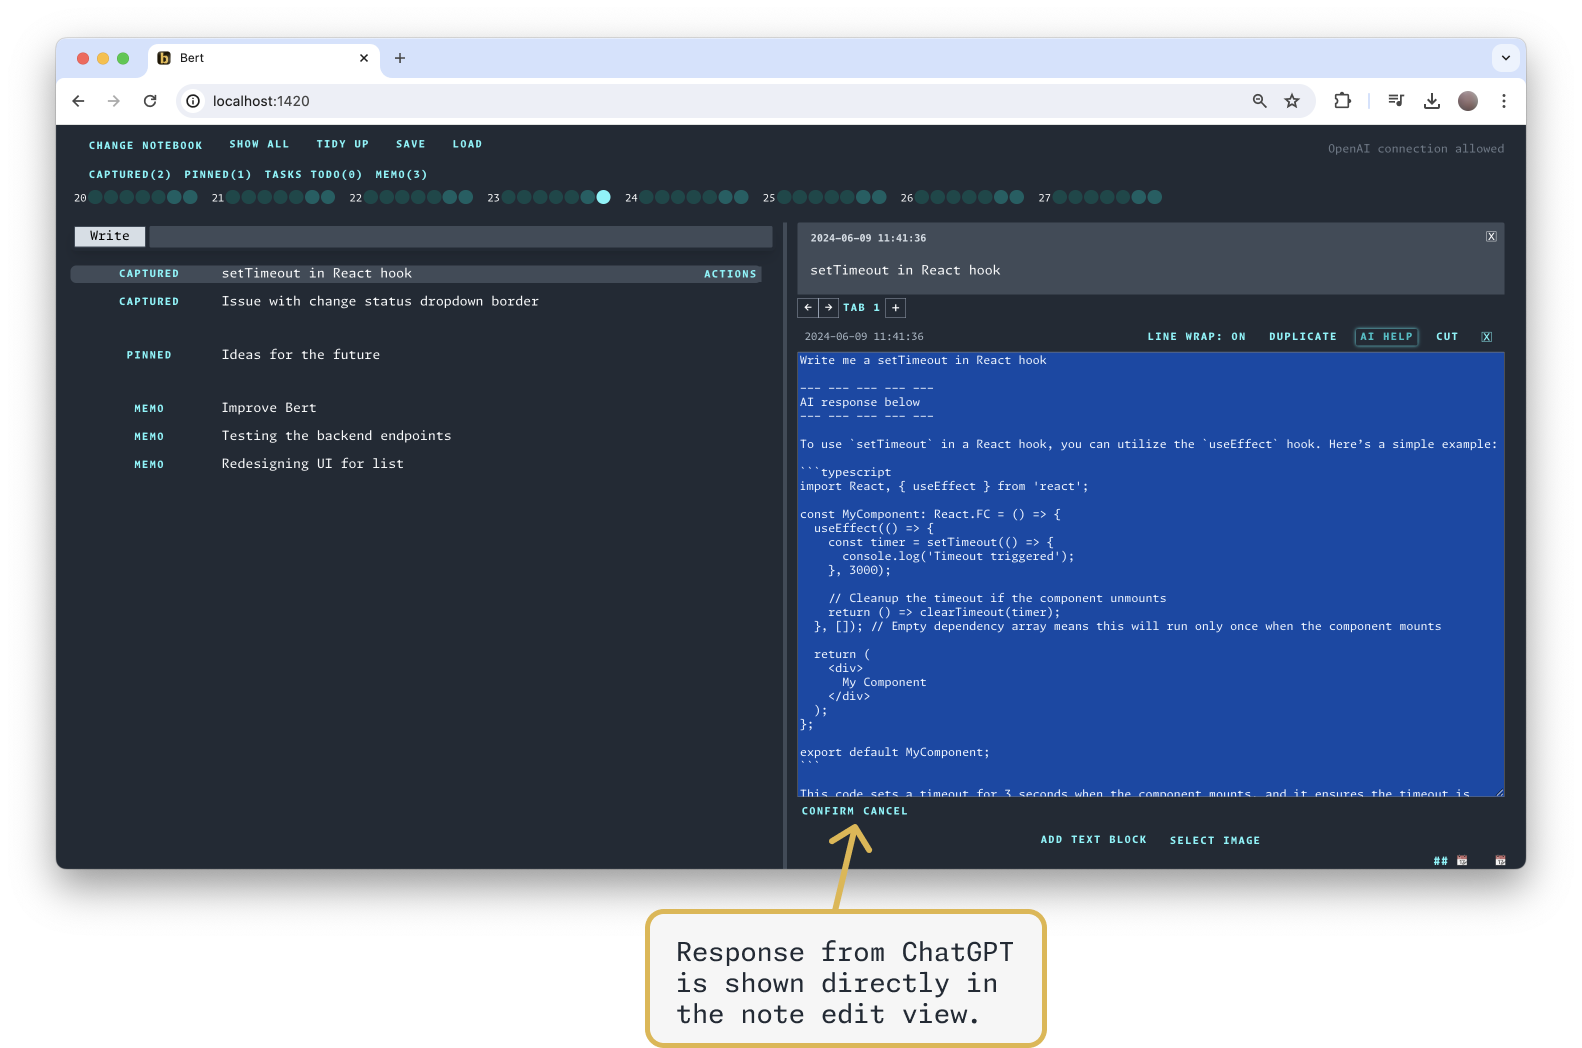Grab the text area resize handle corner
1582x1048 pixels.
click(1499, 792)
